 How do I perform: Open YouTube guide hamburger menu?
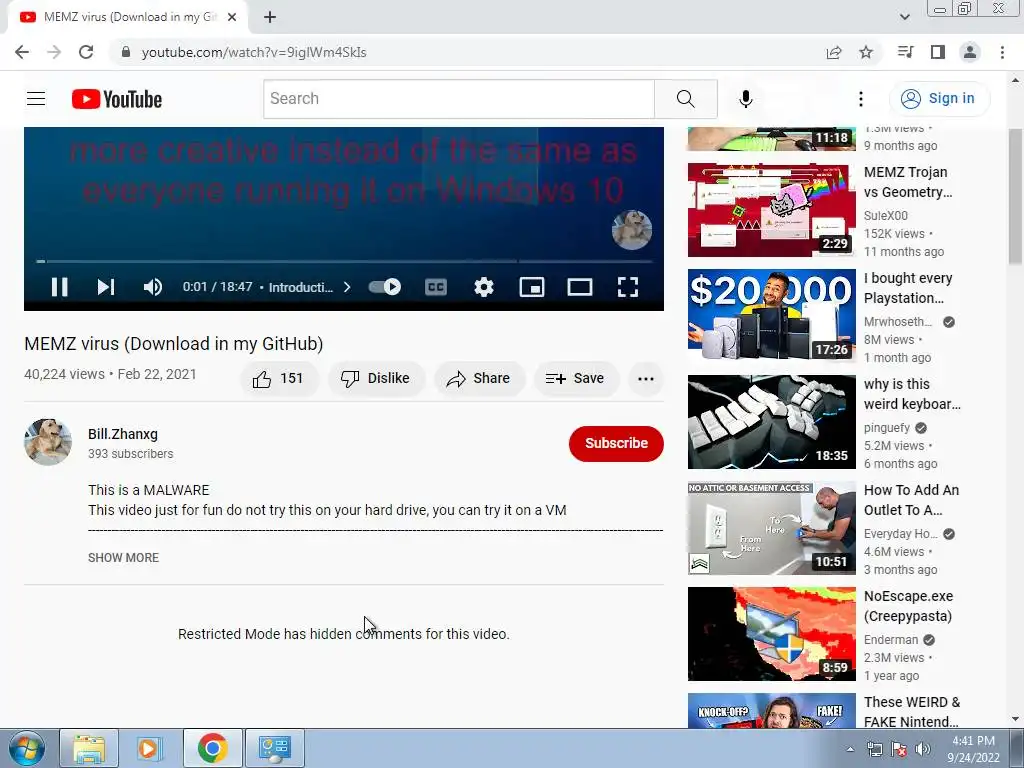pos(36,99)
